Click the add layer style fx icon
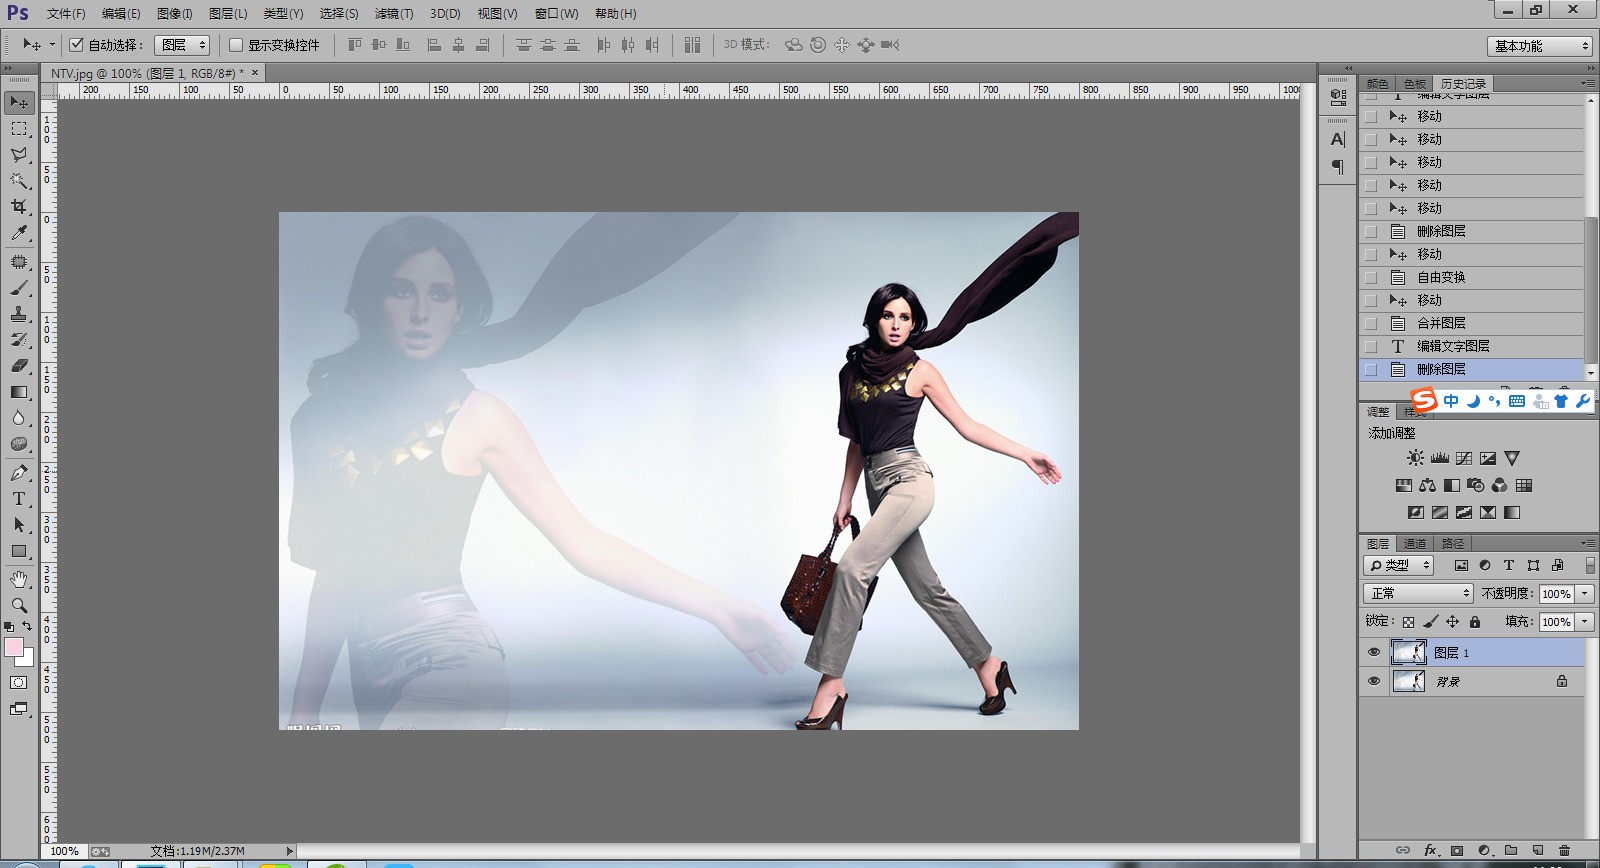The height and width of the screenshot is (868, 1600). coord(1430,850)
